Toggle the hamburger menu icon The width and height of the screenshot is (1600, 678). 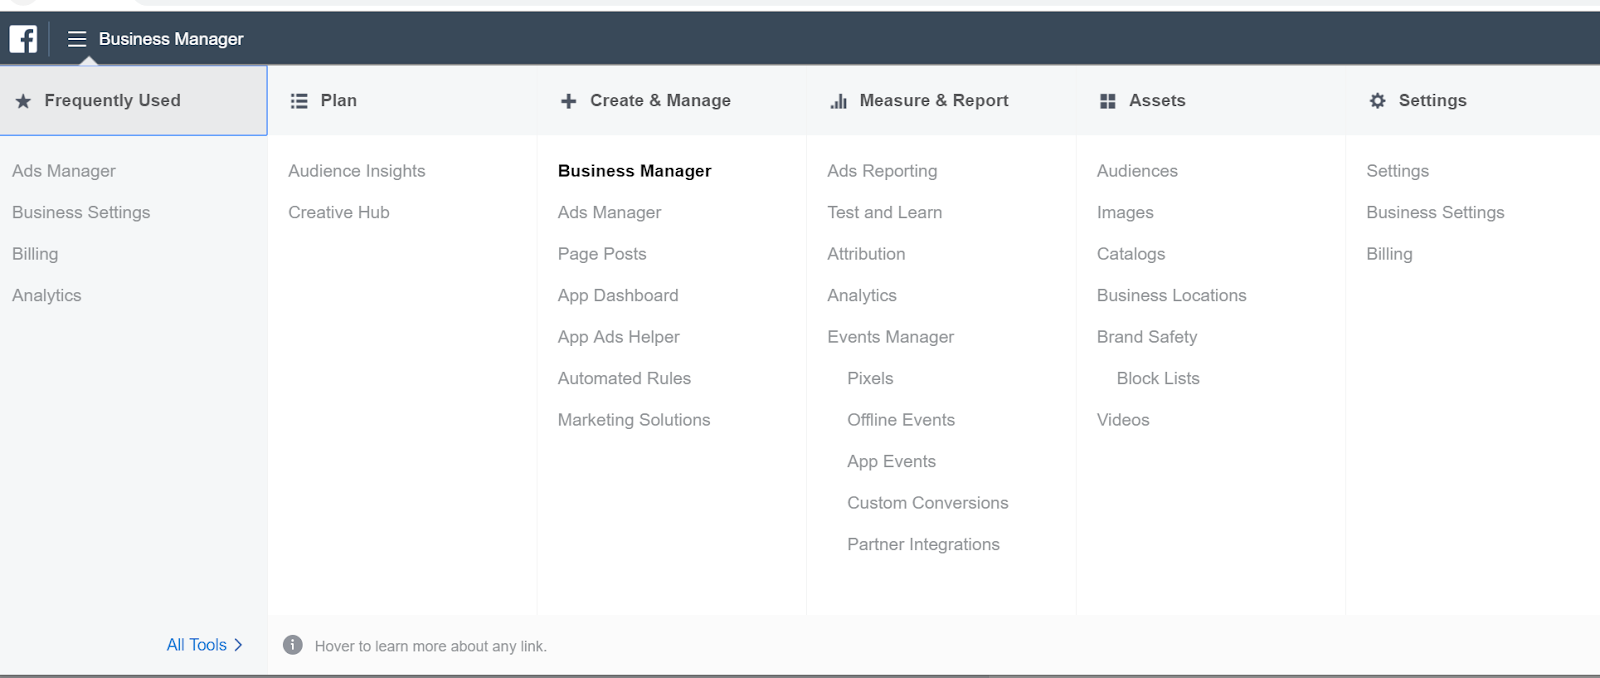[77, 39]
